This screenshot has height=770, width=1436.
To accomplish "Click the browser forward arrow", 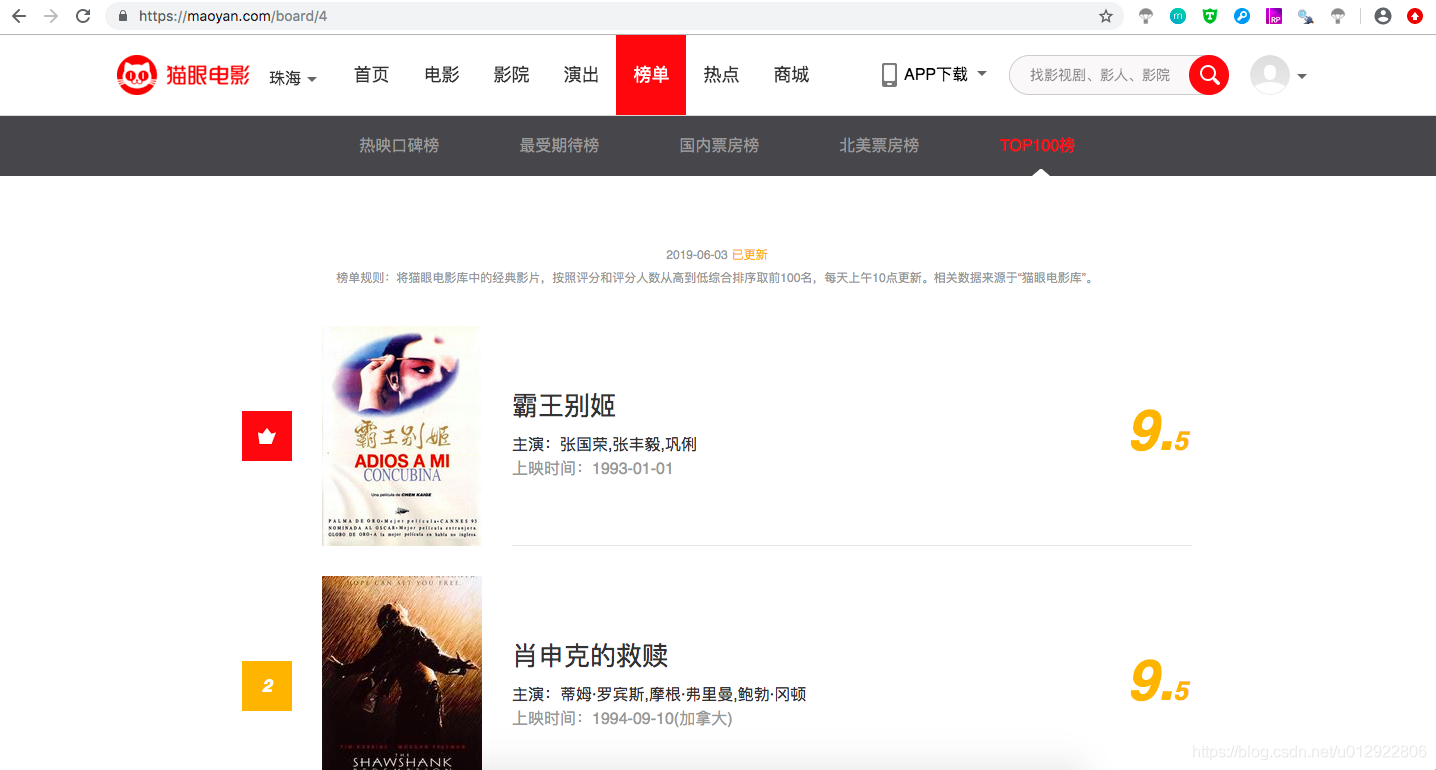I will point(51,16).
